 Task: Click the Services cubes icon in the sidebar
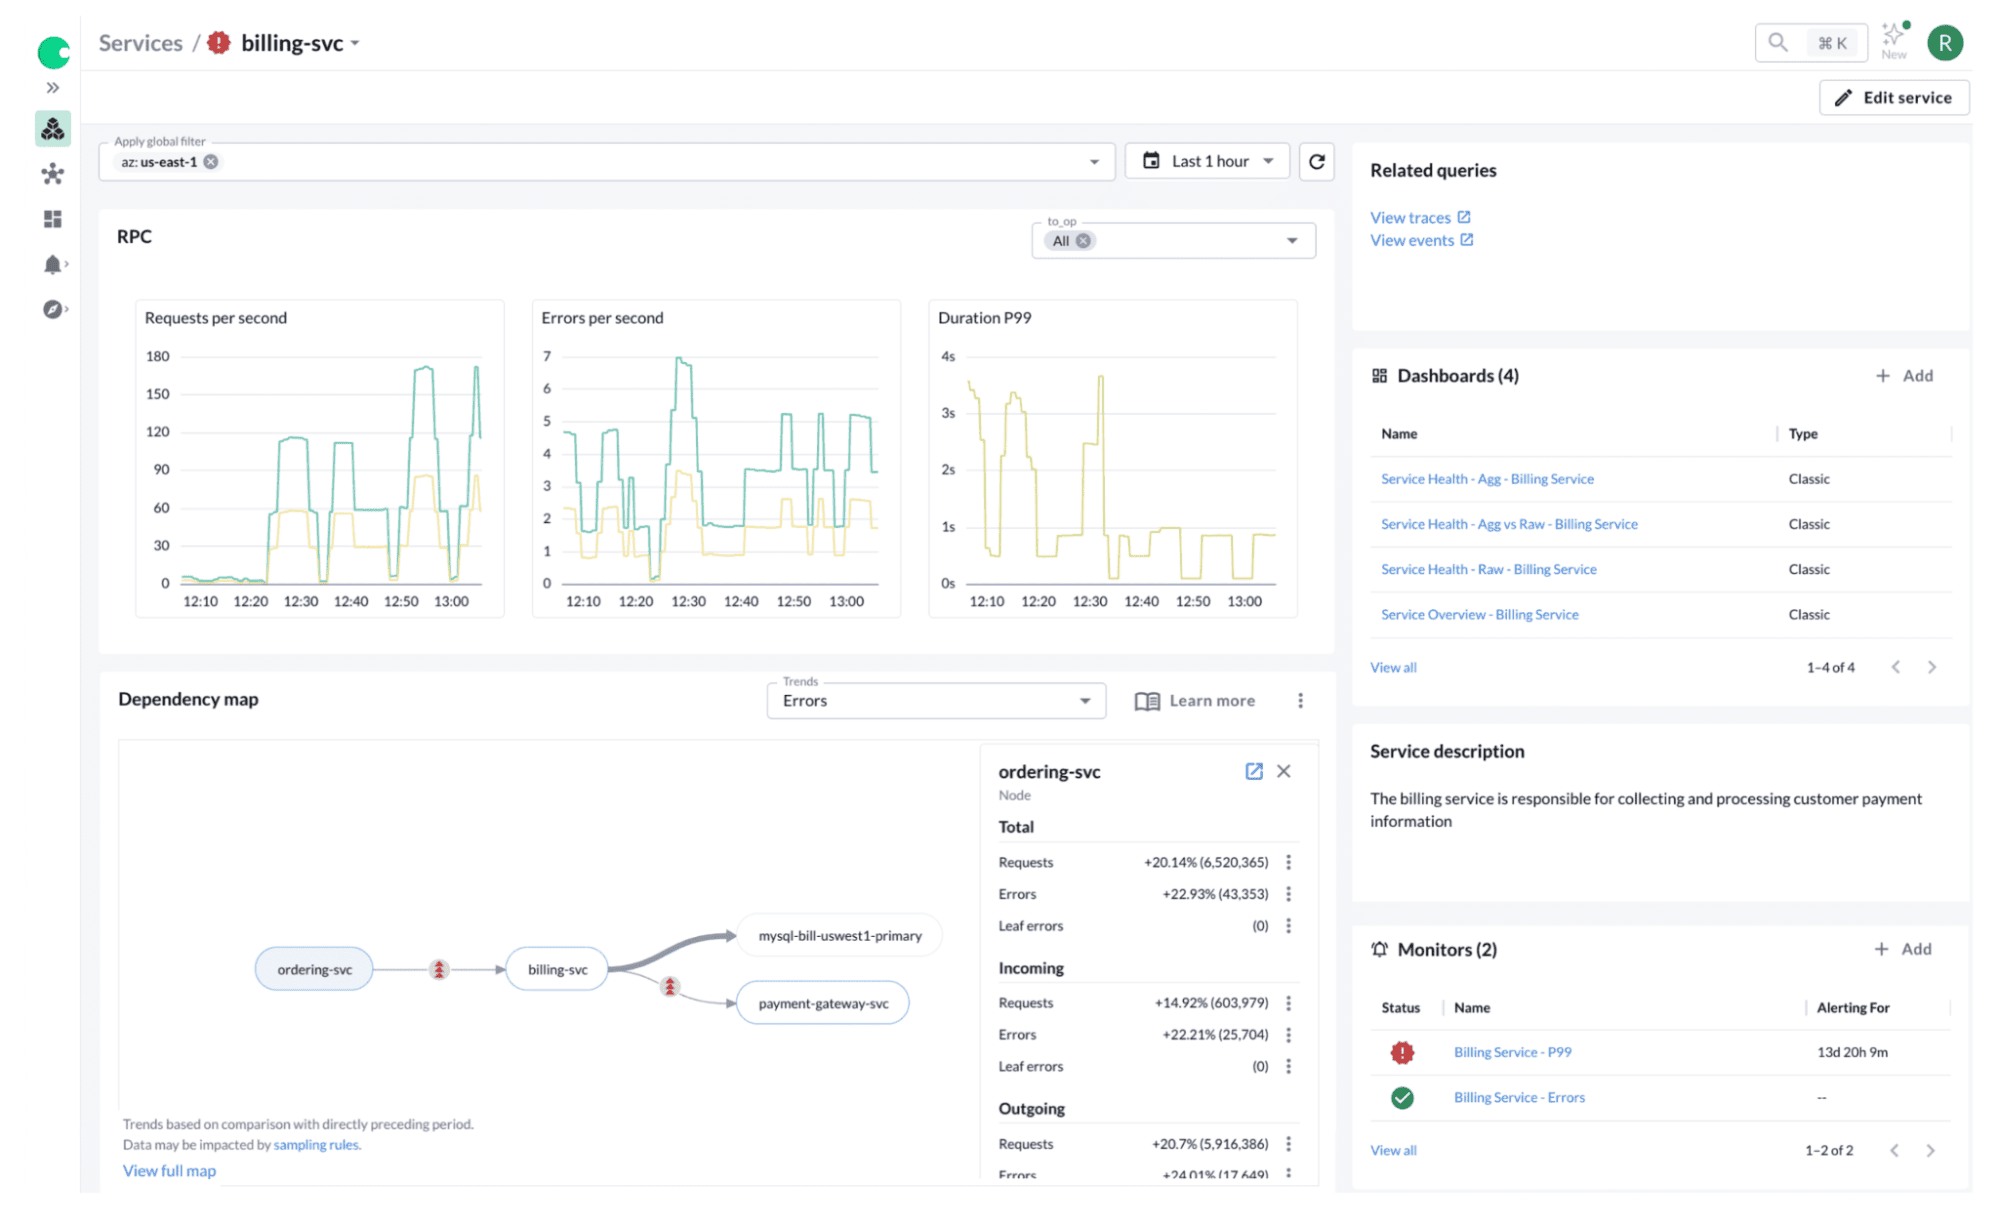pos(52,128)
